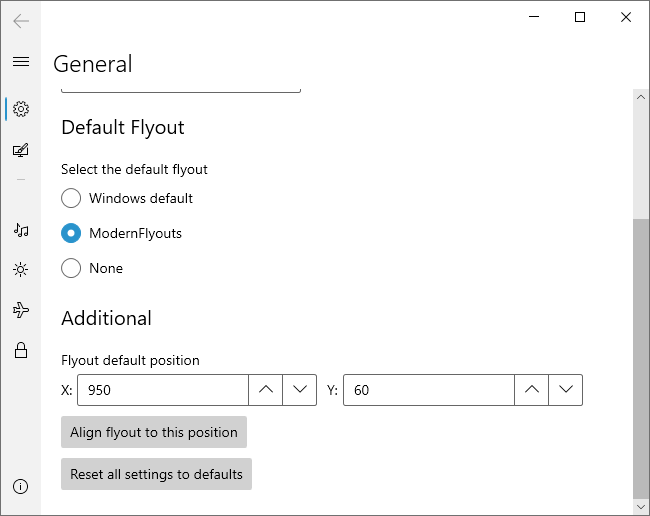Screen dimensions: 650x516
Task: Click Reset all settings to defaults
Action: click(156, 474)
